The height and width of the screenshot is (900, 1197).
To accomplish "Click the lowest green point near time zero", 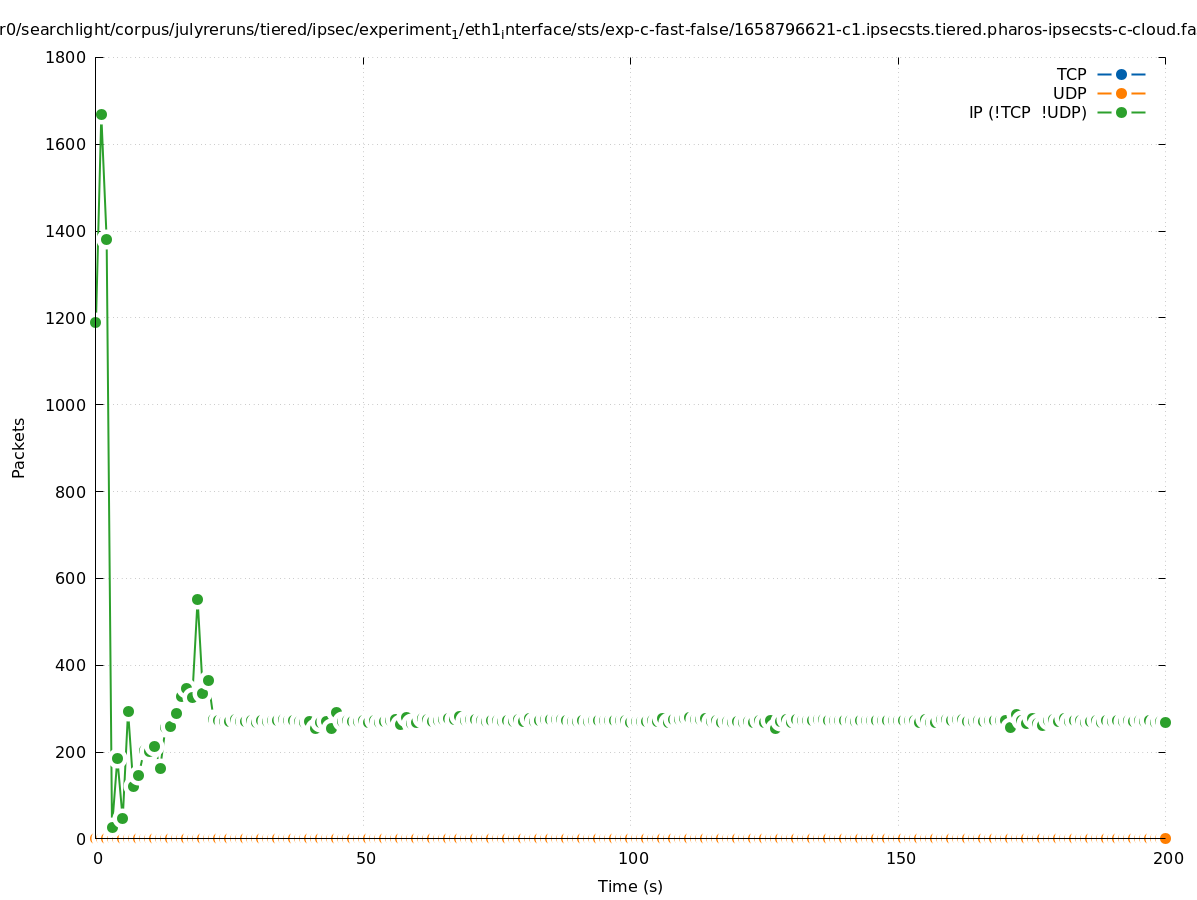I will pos(112,827).
